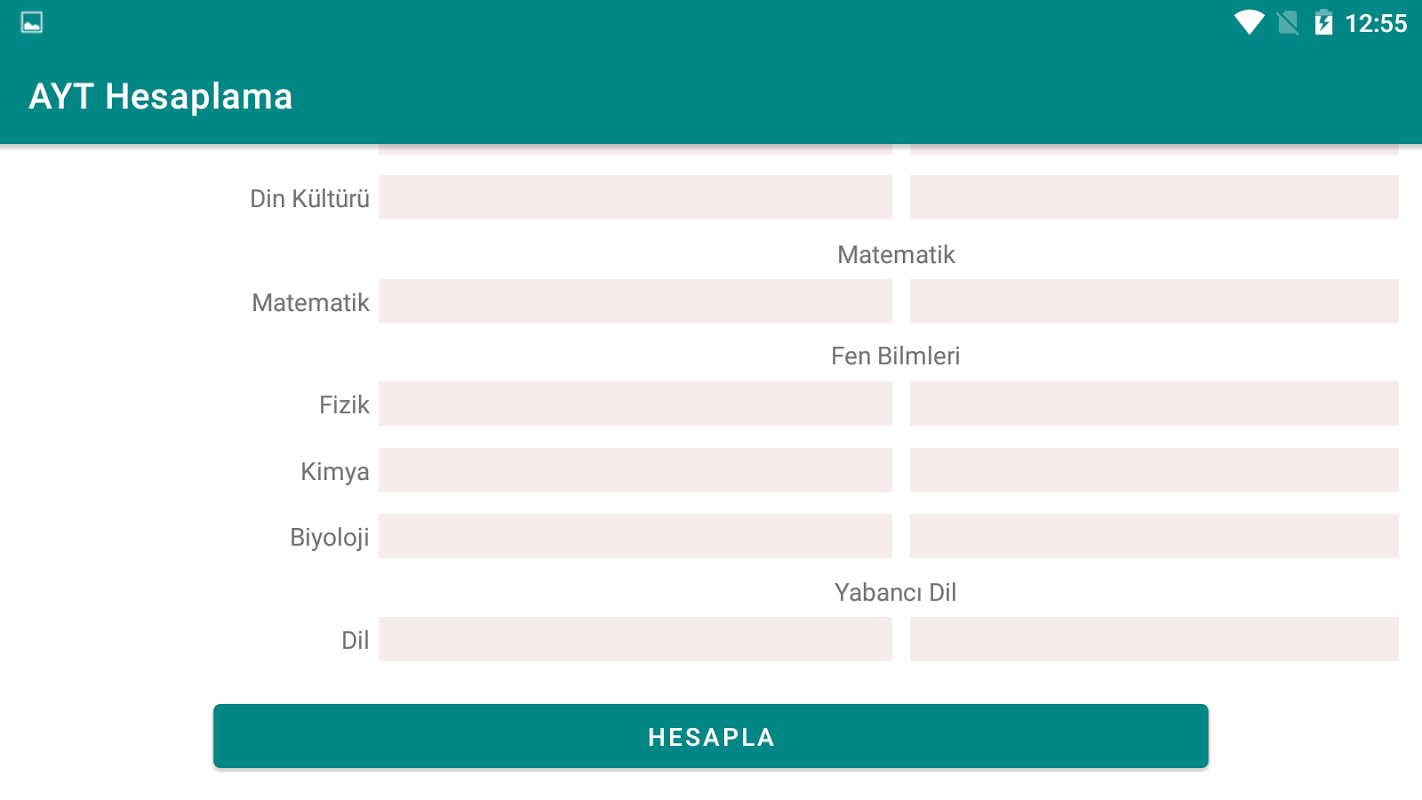
Task: Focus the left Din Kültürü input field
Action: pos(635,197)
